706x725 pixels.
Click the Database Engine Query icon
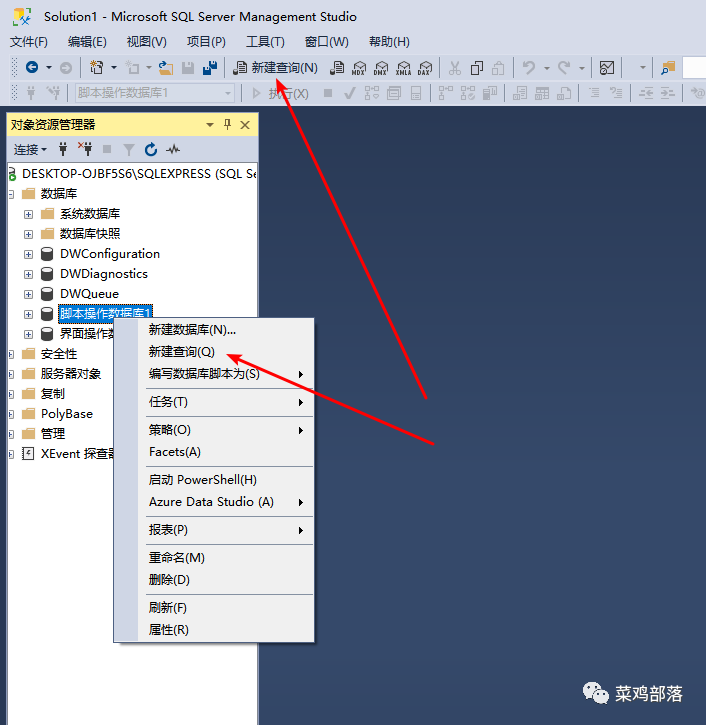[337, 68]
